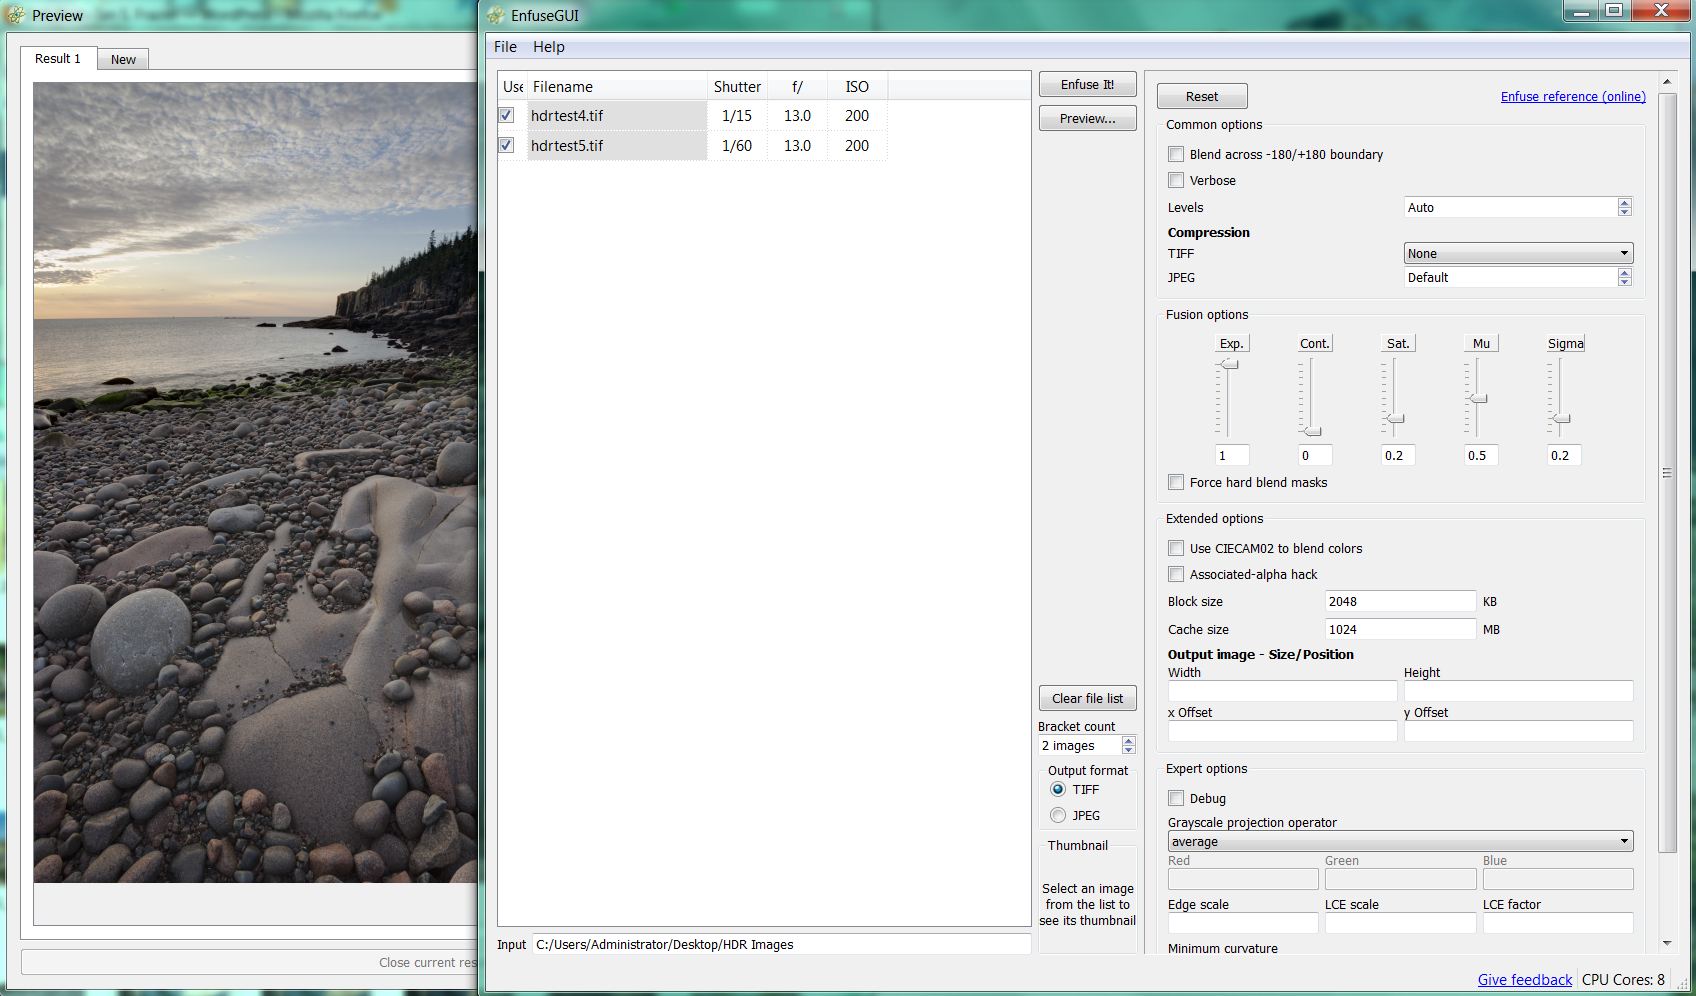Click the Give feedback link

pyautogui.click(x=1524, y=980)
